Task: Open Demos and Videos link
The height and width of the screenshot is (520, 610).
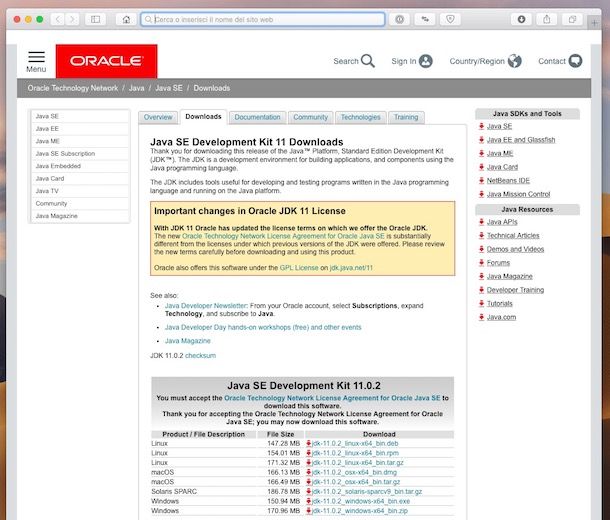Action: click(x=515, y=249)
